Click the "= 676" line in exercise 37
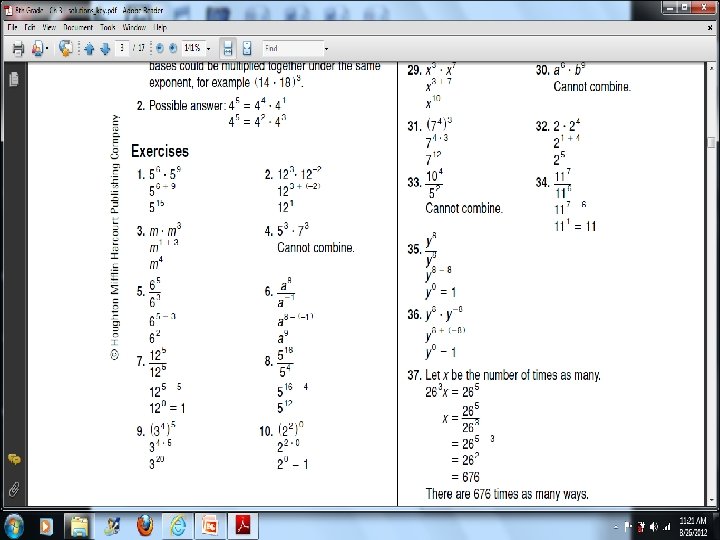 [x=465, y=477]
